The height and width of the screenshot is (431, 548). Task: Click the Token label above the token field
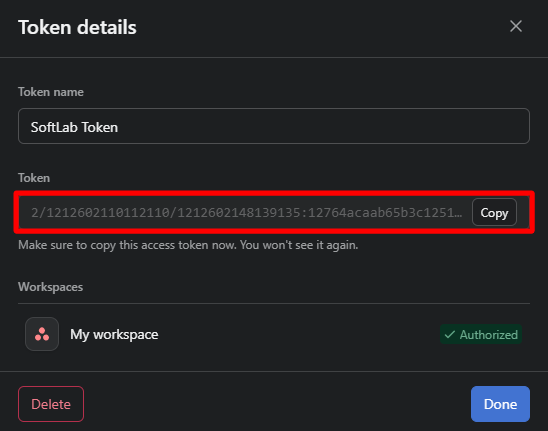point(34,178)
